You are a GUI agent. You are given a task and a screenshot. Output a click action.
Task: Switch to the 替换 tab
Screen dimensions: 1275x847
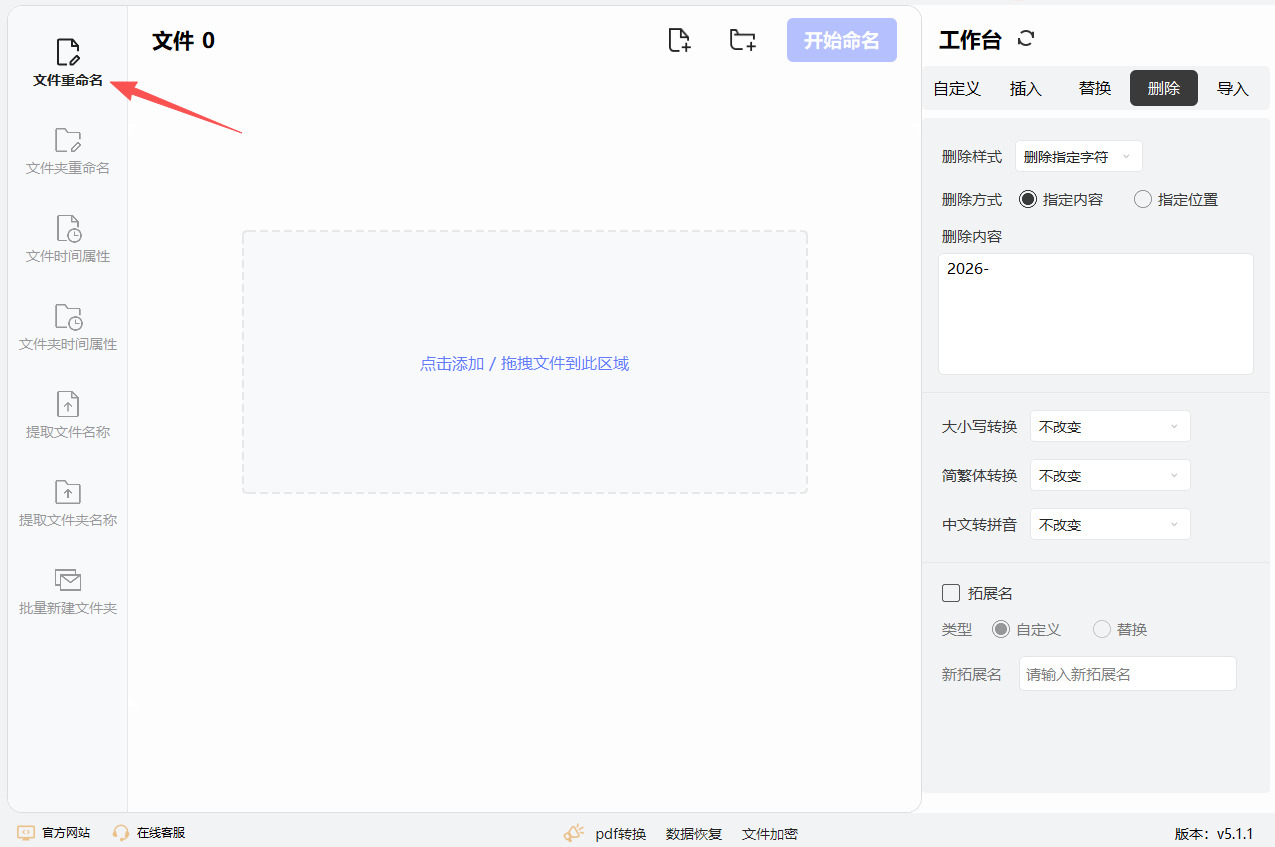click(x=1095, y=88)
